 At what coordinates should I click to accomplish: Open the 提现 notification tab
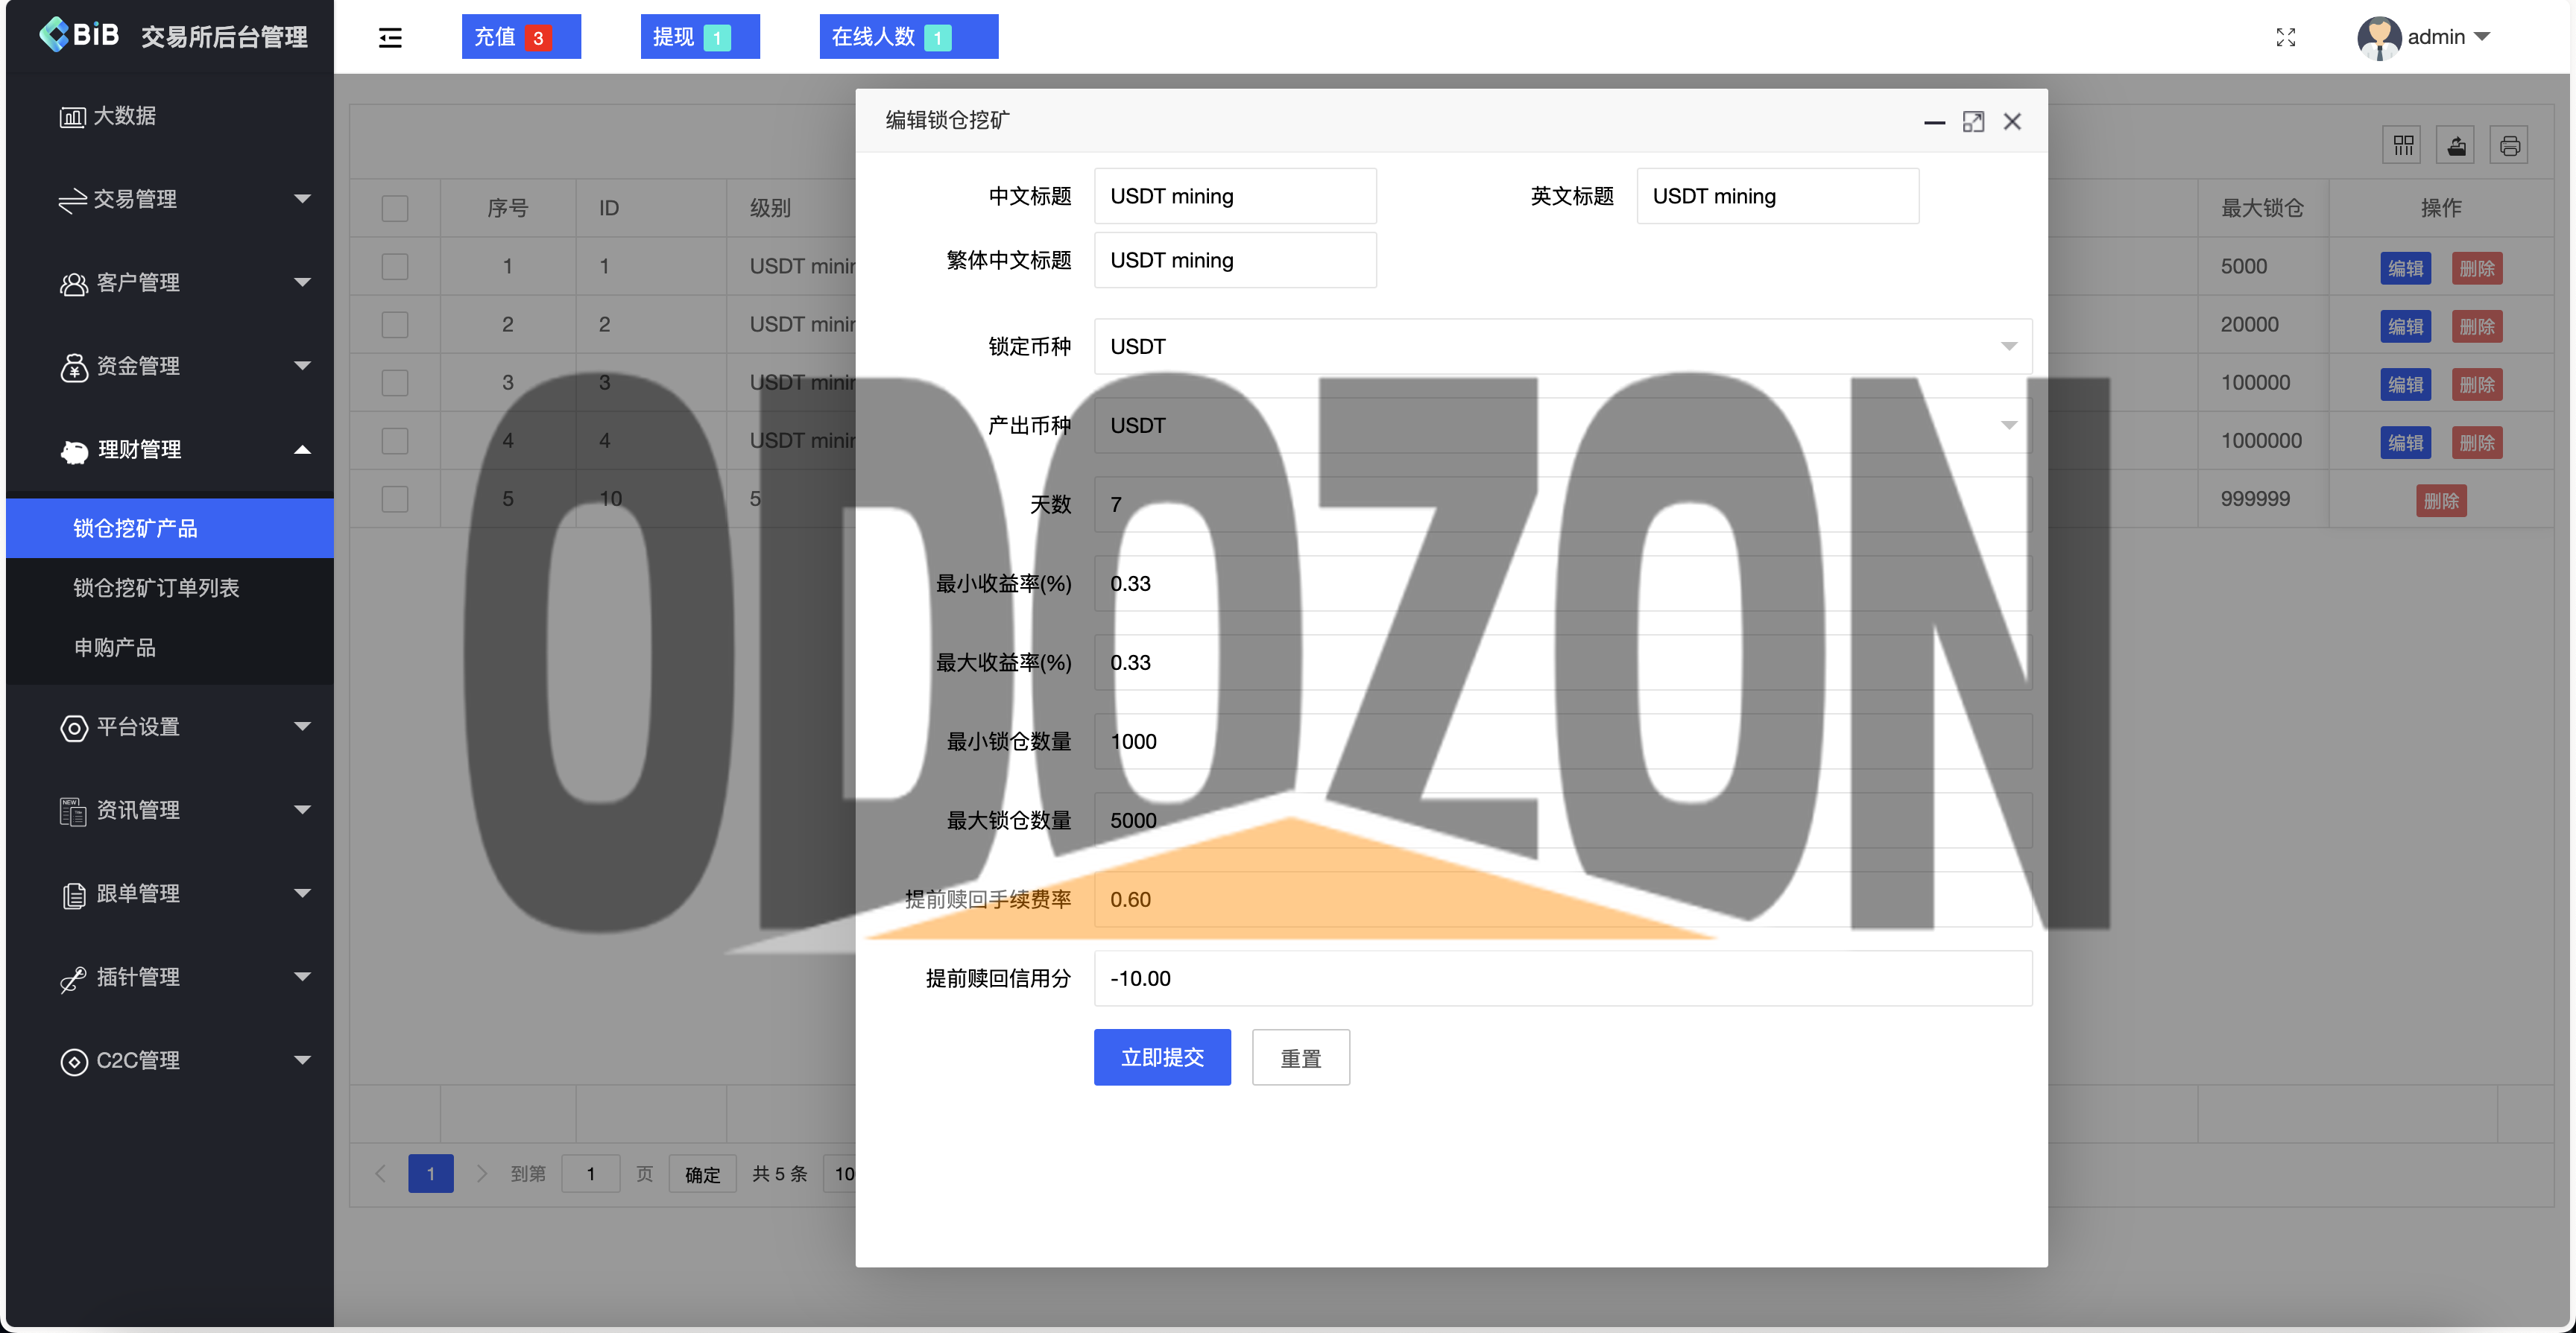[700, 37]
